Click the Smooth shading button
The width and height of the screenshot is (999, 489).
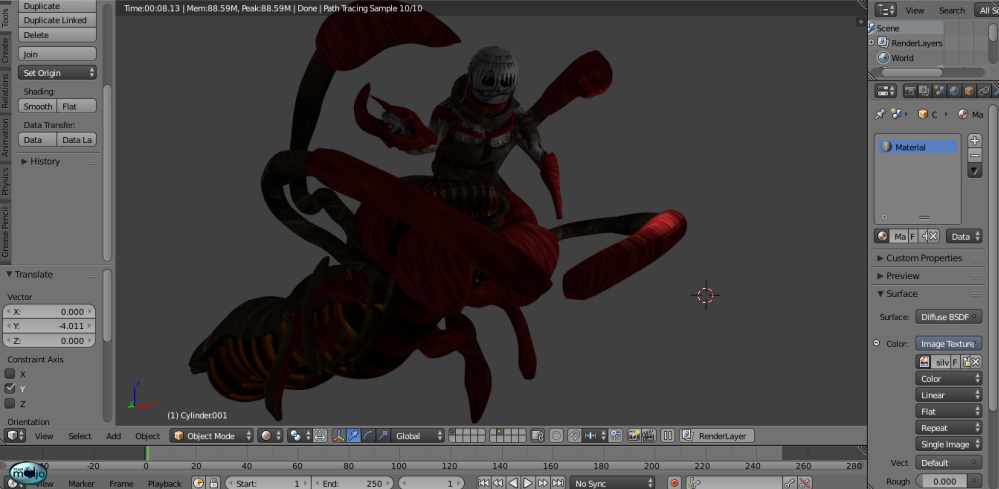pyautogui.click(x=38, y=106)
